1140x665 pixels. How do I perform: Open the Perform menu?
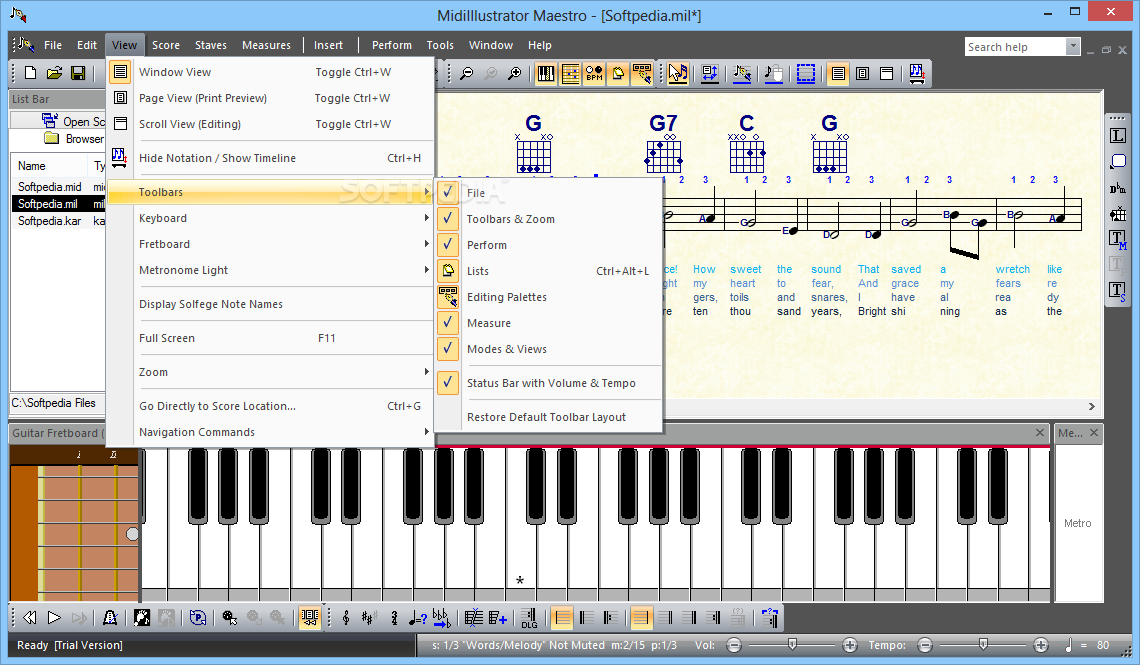391,45
